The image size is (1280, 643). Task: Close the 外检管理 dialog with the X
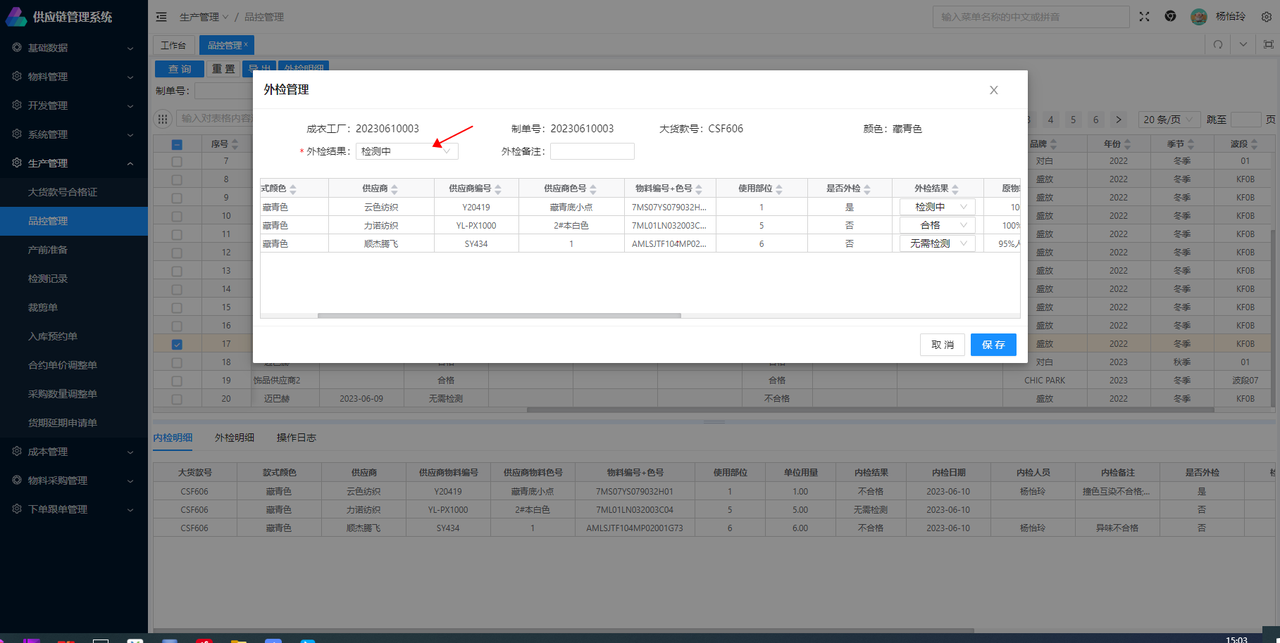993,90
